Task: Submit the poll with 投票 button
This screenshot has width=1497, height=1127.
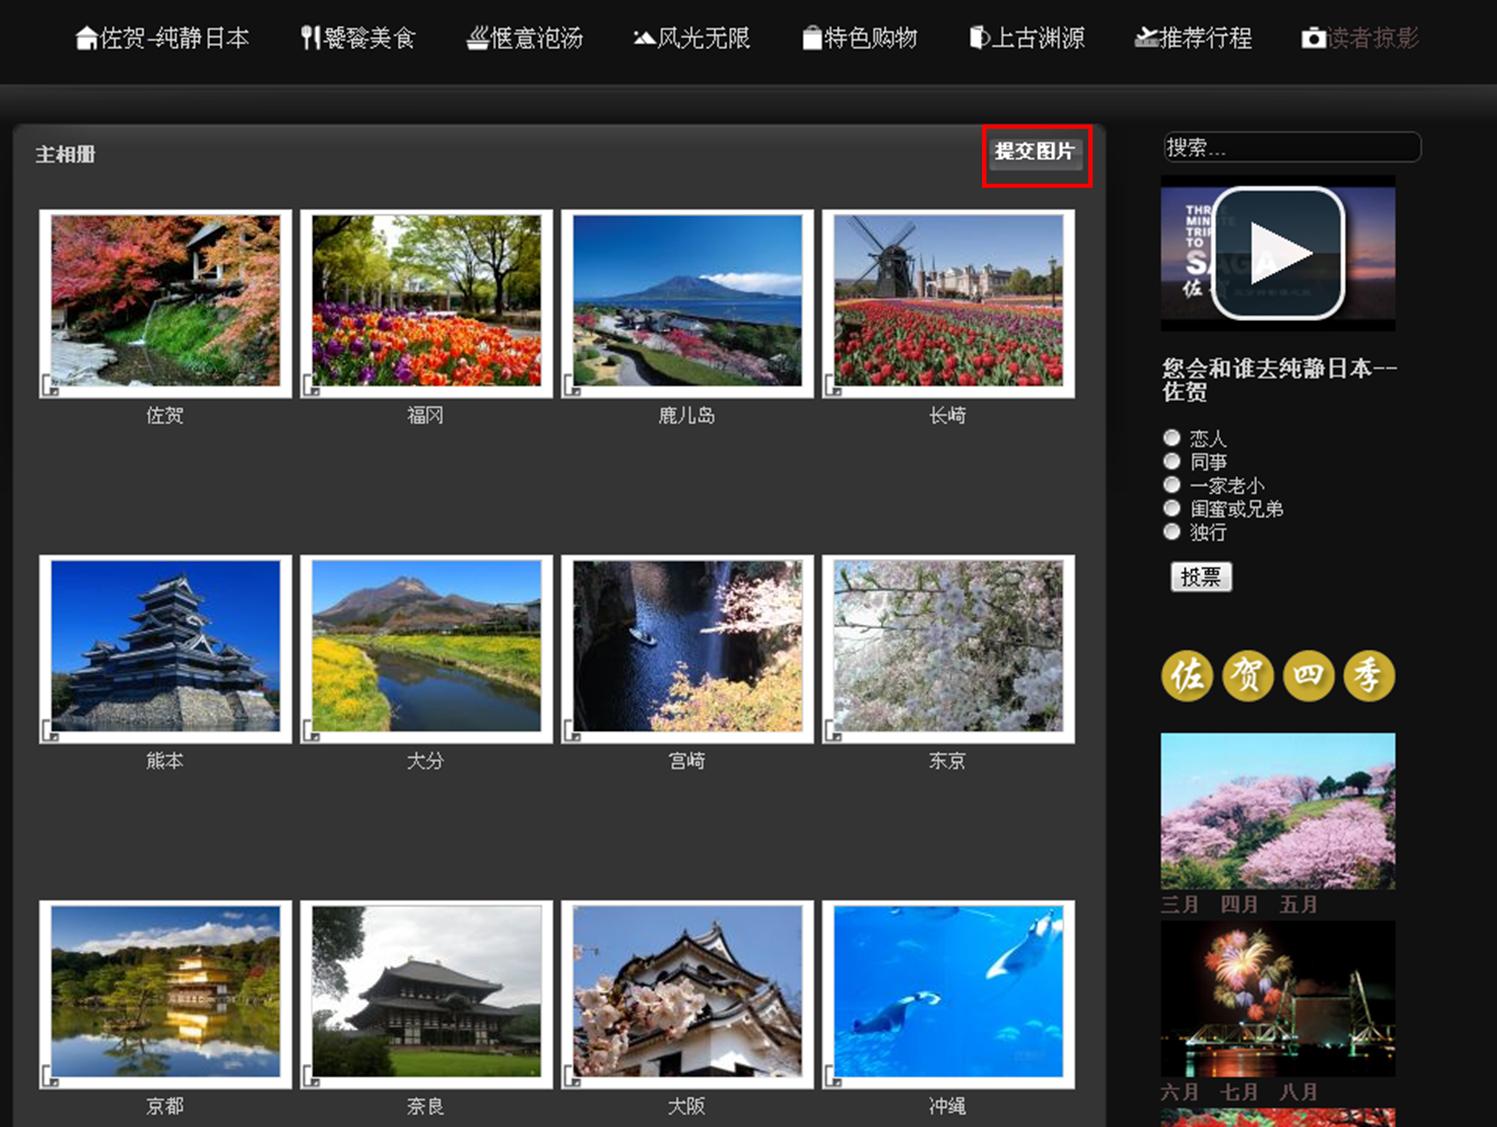Action: pos(1201,577)
